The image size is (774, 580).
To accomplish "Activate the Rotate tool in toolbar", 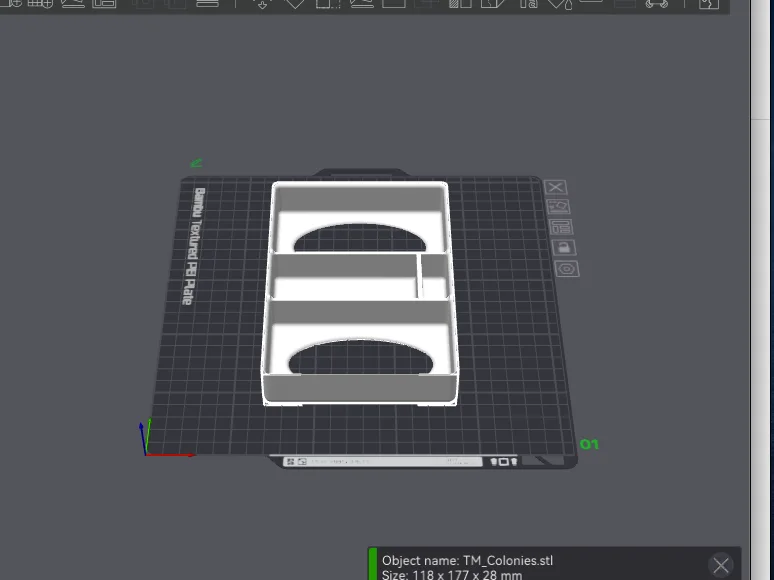I will pos(295,4).
